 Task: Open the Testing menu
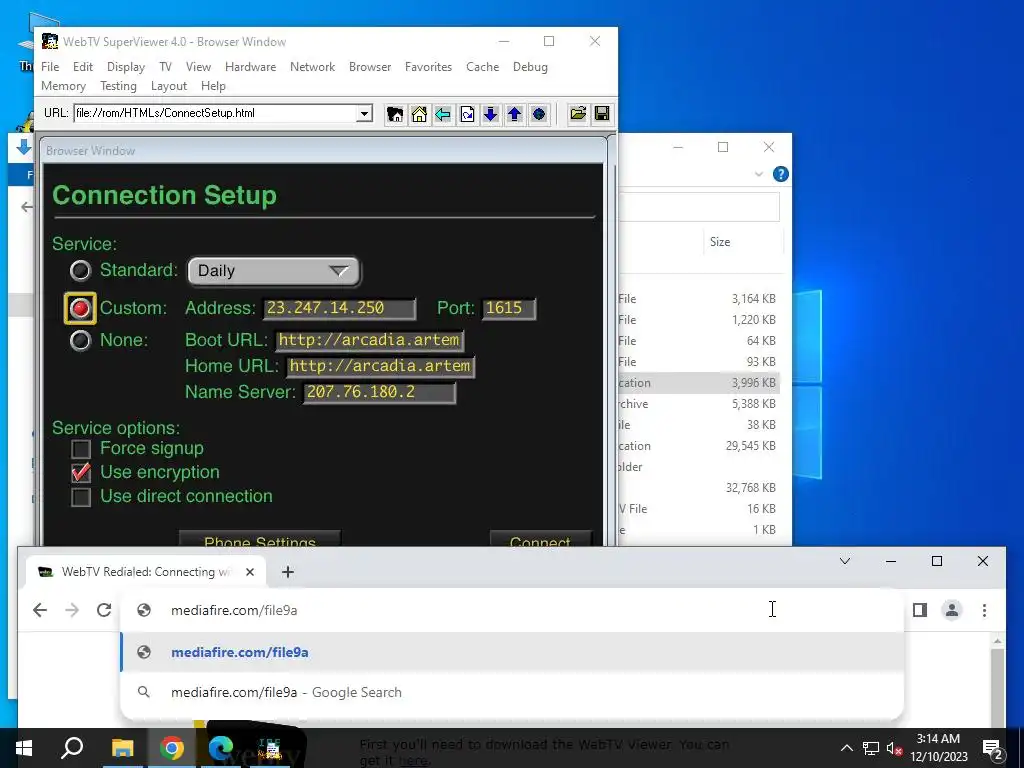click(x=118, y=86)
